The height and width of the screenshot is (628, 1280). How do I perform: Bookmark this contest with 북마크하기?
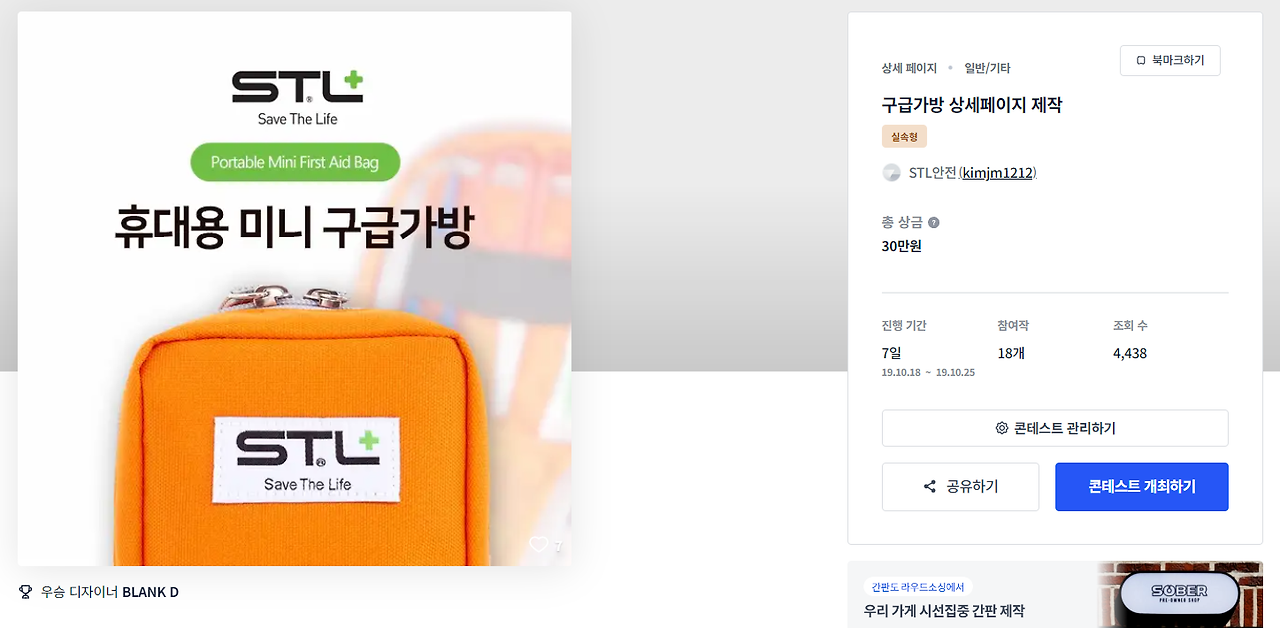click(x=1170, y=61)
